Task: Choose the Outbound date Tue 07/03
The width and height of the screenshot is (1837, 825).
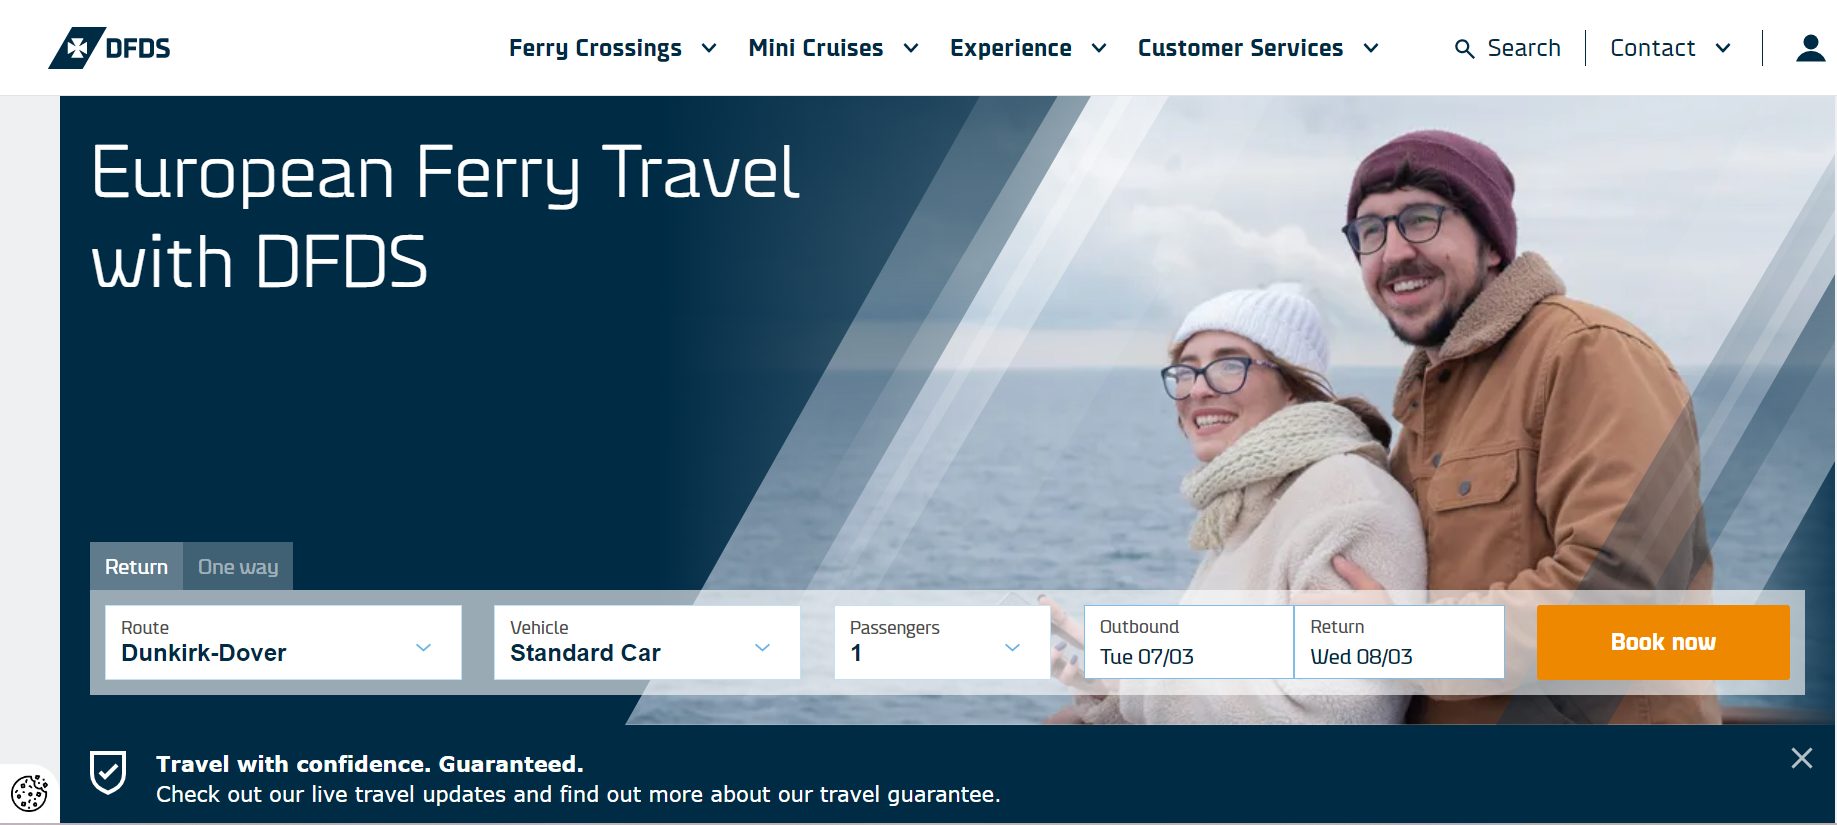Action: (x=1189, y=642)
